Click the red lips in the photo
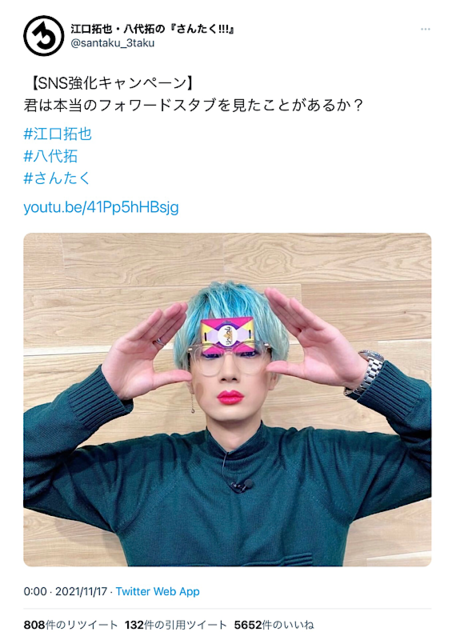 (x=230, y=397)
